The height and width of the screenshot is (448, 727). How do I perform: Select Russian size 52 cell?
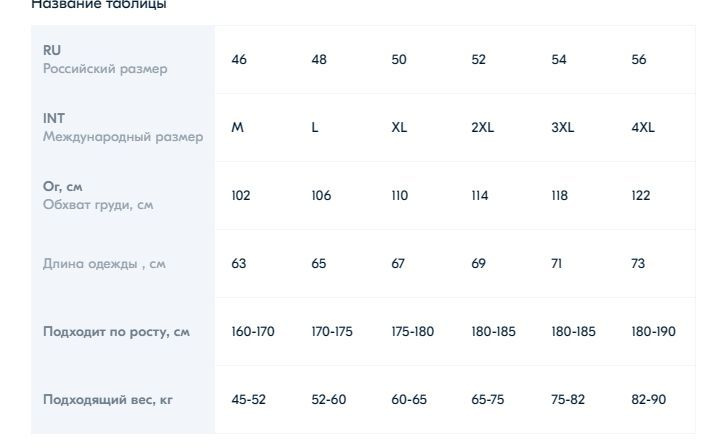click(478, 59)
